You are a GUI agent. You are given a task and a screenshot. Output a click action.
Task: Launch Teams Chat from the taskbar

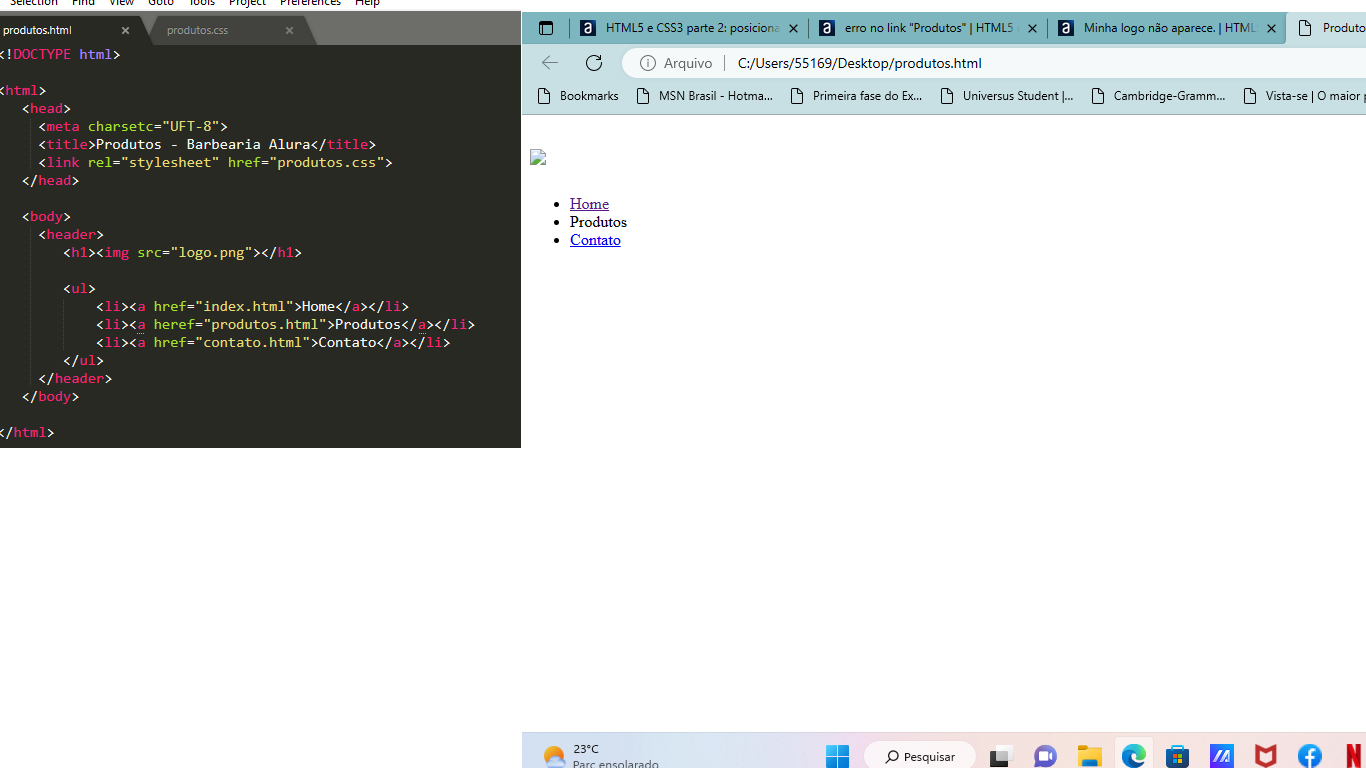pyautogui.click(x=1045, y=756)
